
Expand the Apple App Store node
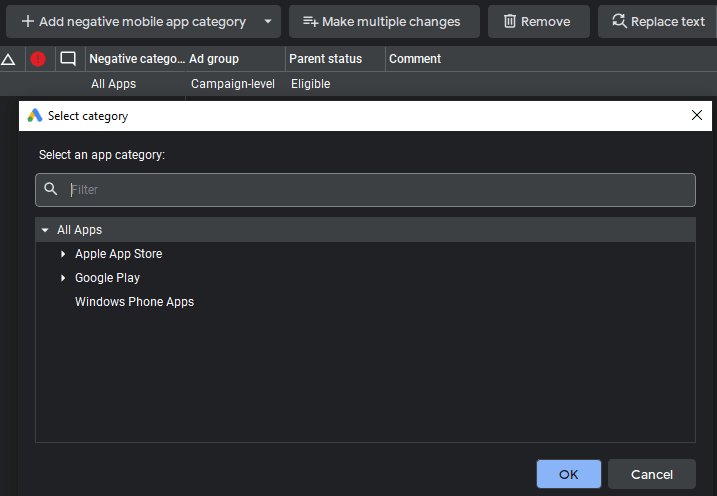(63, 254)
